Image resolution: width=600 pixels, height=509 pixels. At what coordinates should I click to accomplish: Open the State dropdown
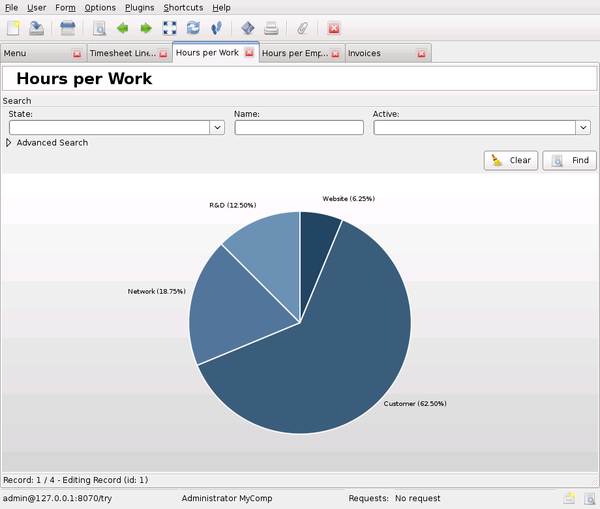[217, 127]
